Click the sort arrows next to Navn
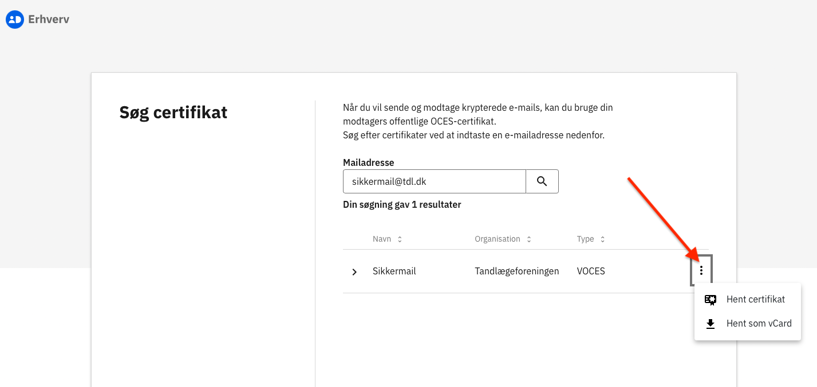 click(x=400, y=240)
